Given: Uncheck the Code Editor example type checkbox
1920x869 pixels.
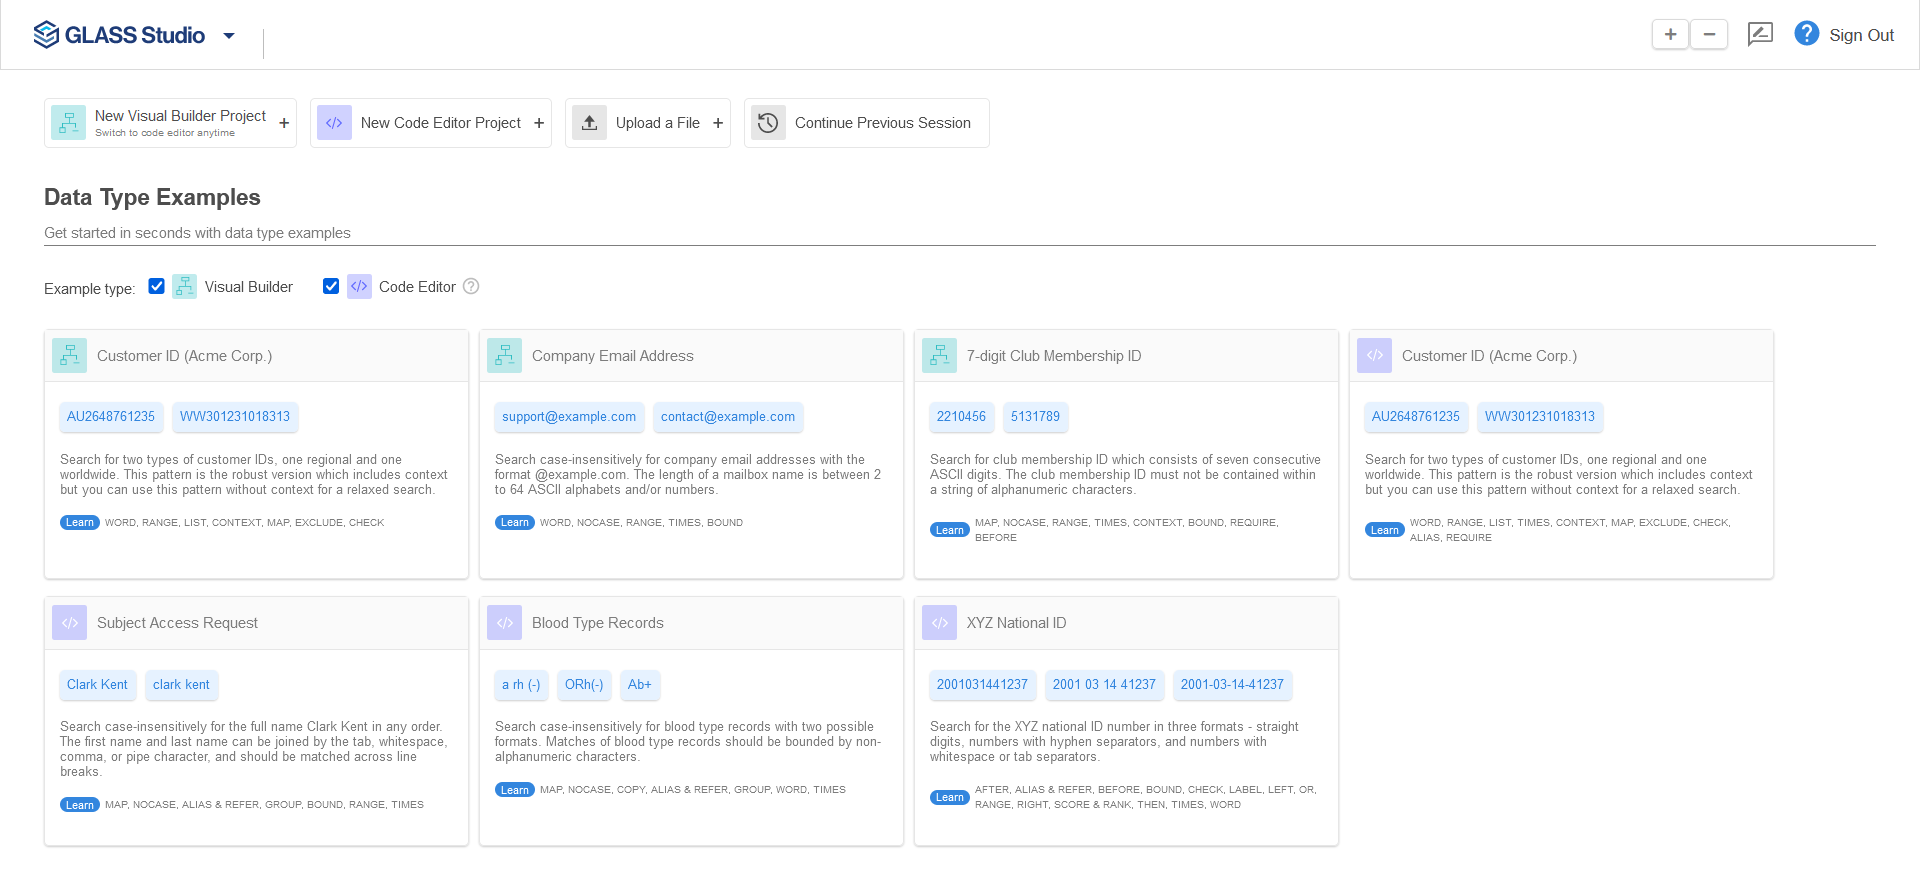Looking at the screenshot, I should click(331, 286).
